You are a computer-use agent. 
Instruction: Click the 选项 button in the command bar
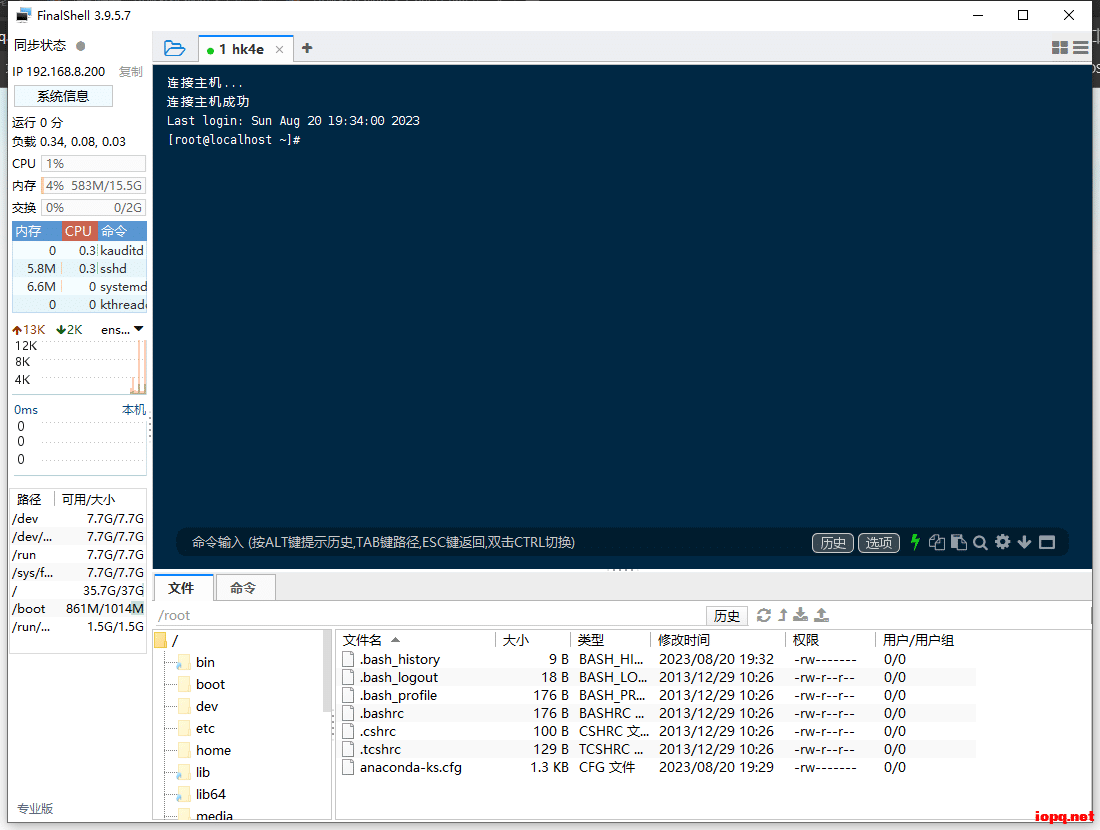point(878,543)
